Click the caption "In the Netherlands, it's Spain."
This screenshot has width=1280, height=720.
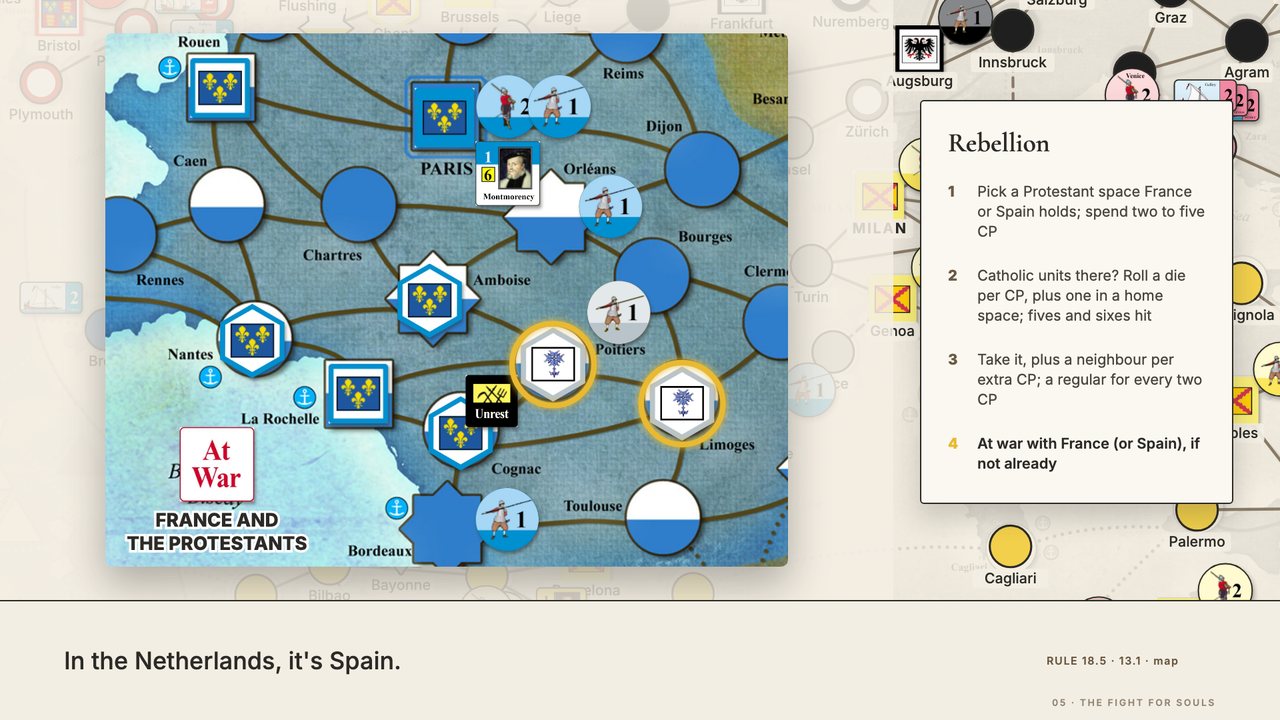pyautogui.click(x=232, y=661)
